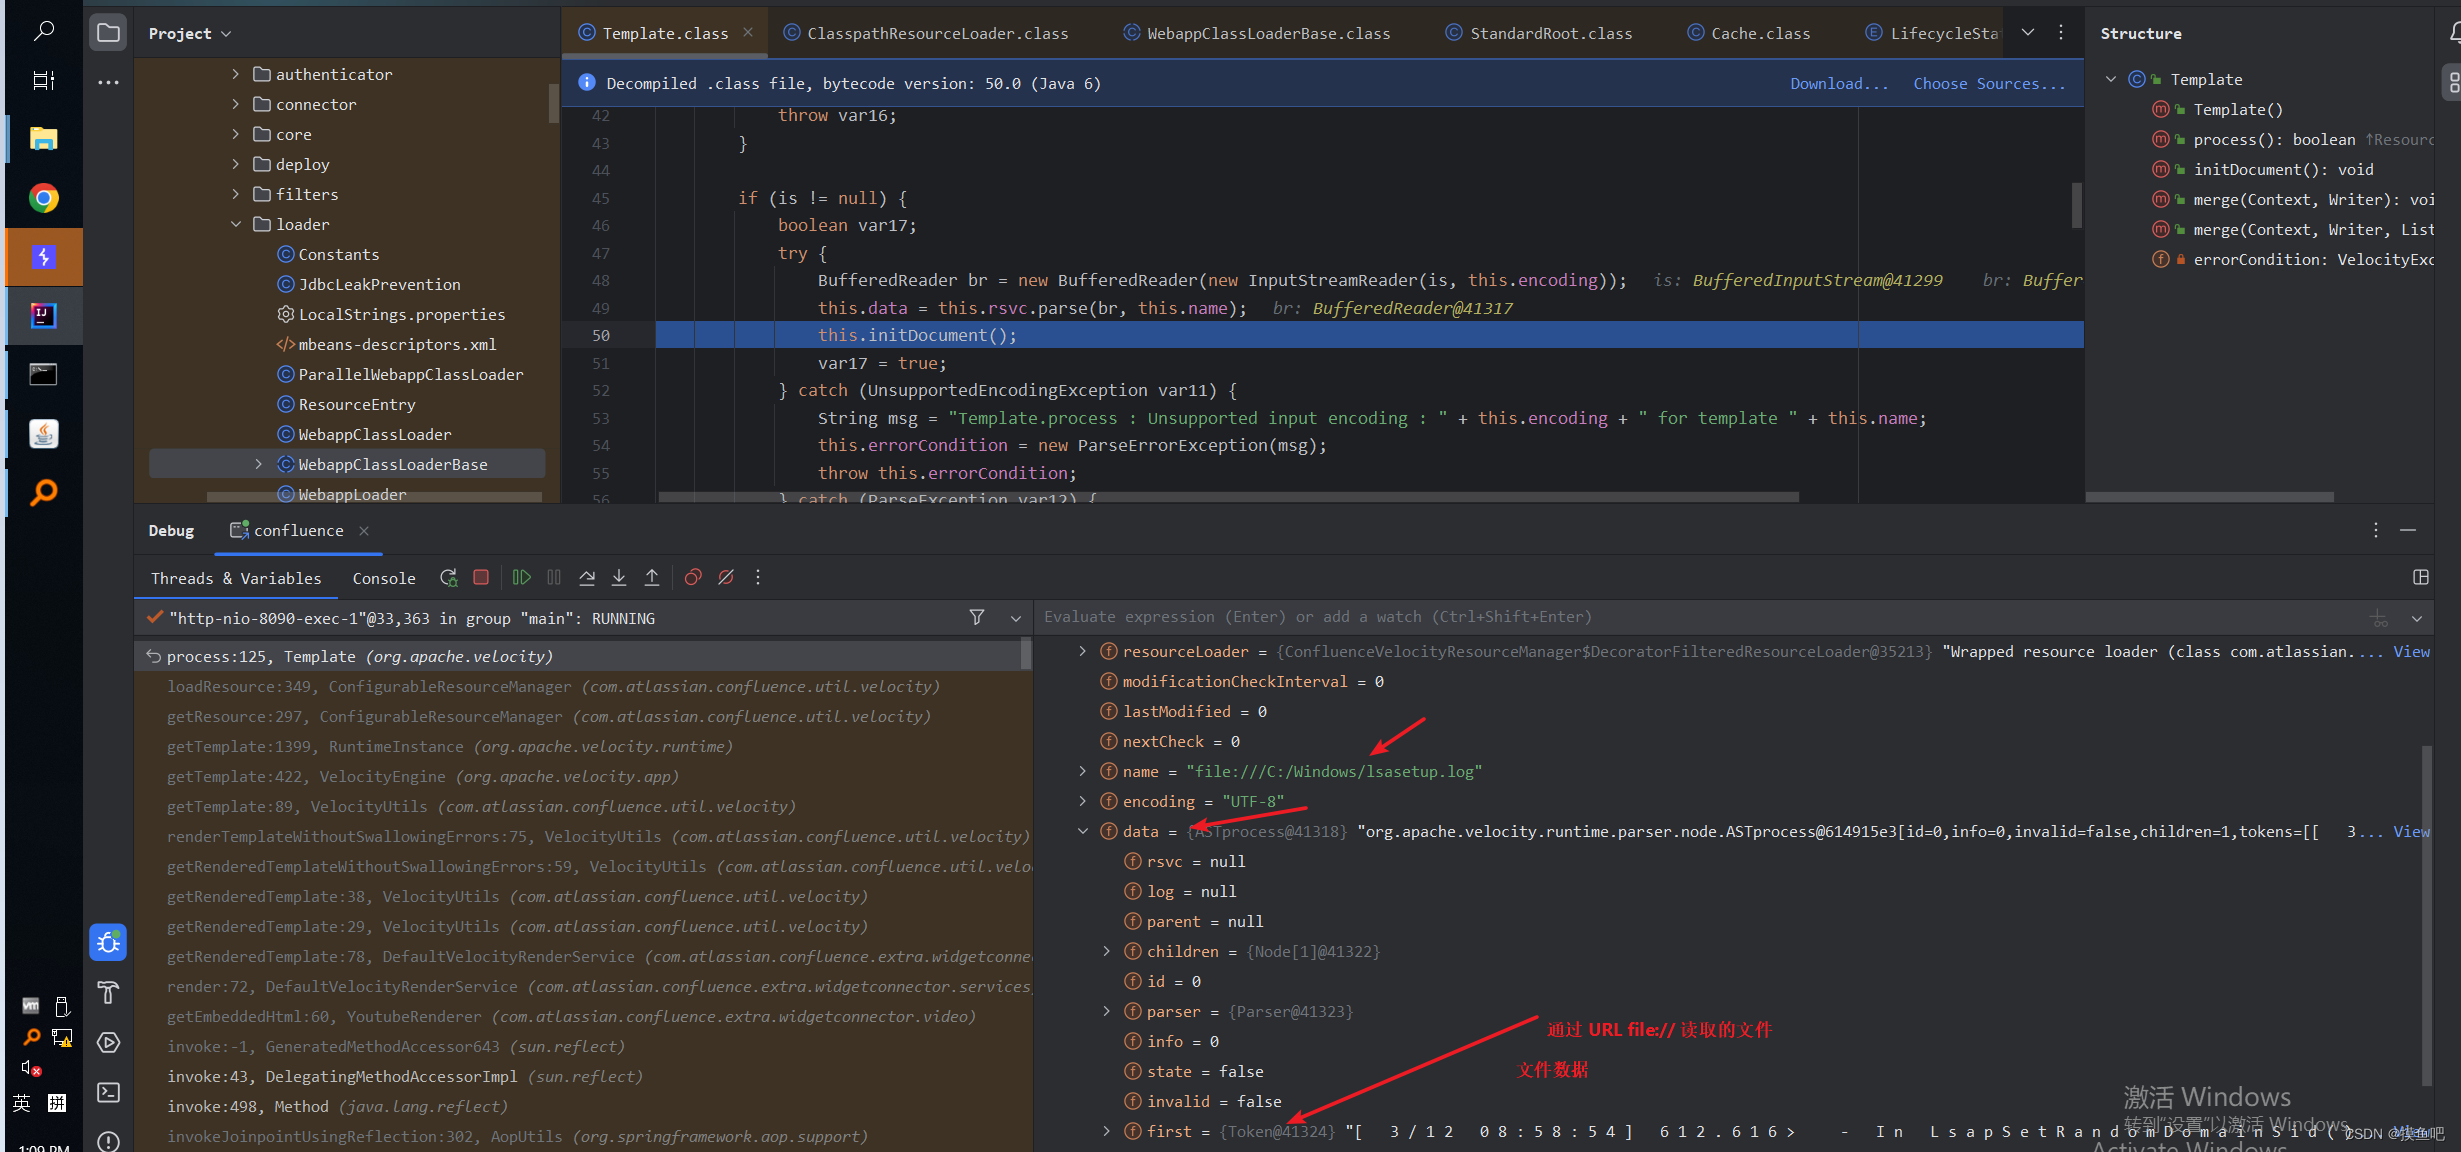The width and height of the screenshot is (2461, 1152).
Task: Toggle the thread filter funnel
Action: click(x=976, y=617)
